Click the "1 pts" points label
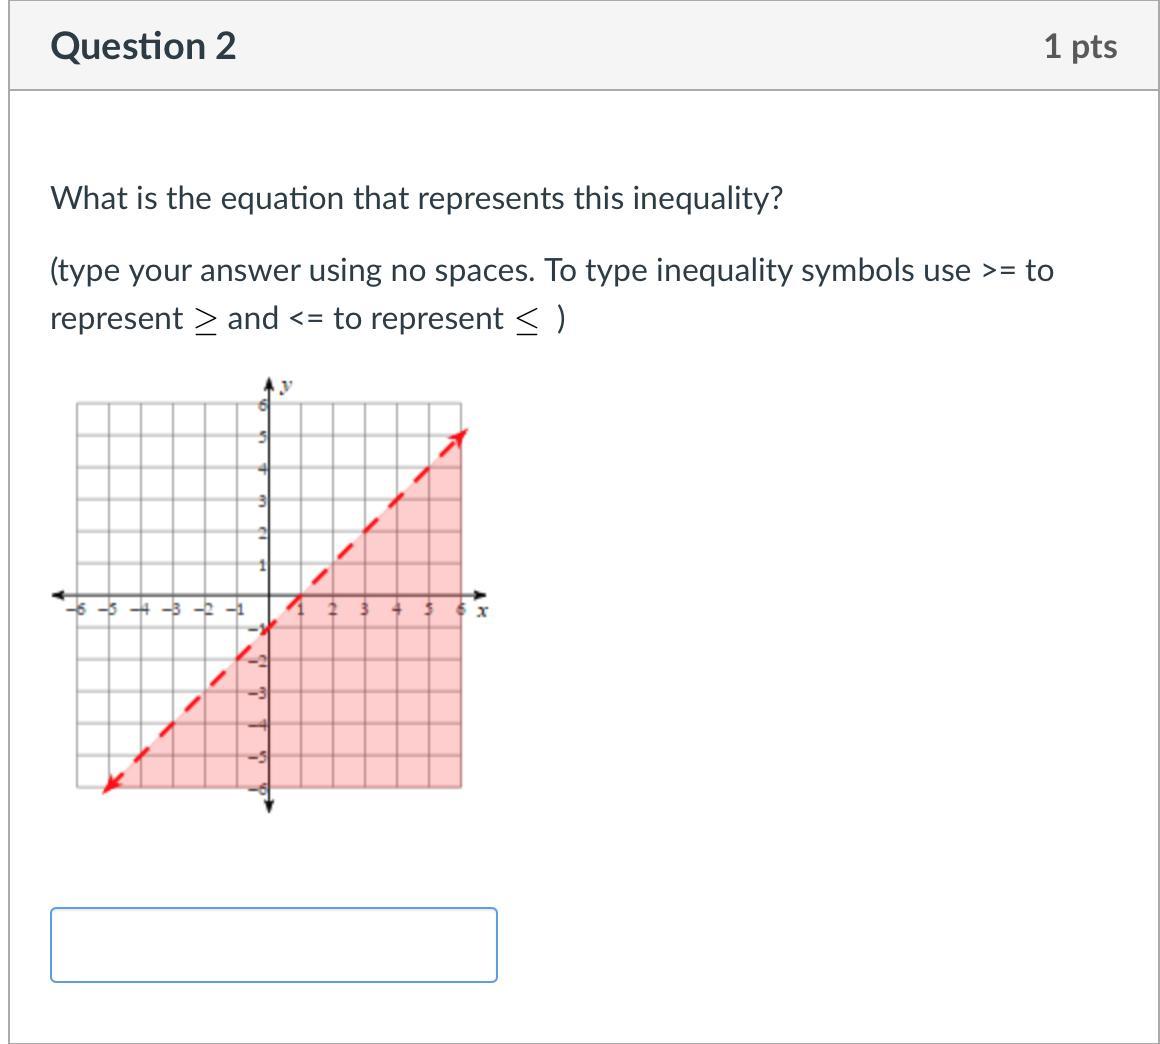Screen dimensions: 1160x1044 (x=1080, y=47)
